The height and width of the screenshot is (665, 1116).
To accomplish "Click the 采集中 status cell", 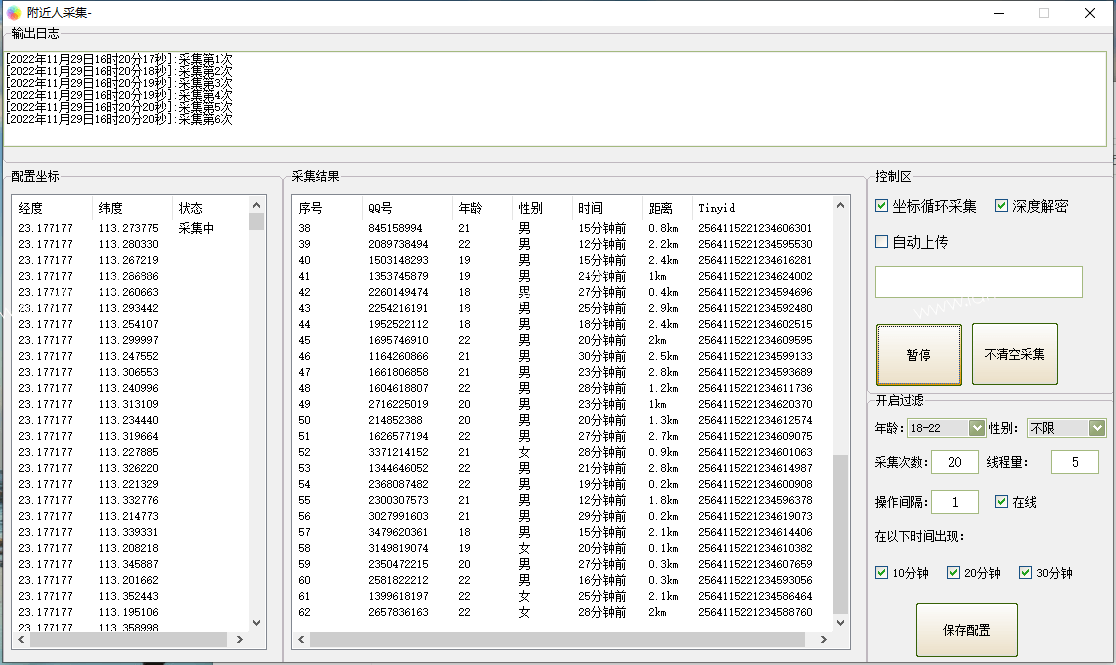I will (x=196, y=228).
